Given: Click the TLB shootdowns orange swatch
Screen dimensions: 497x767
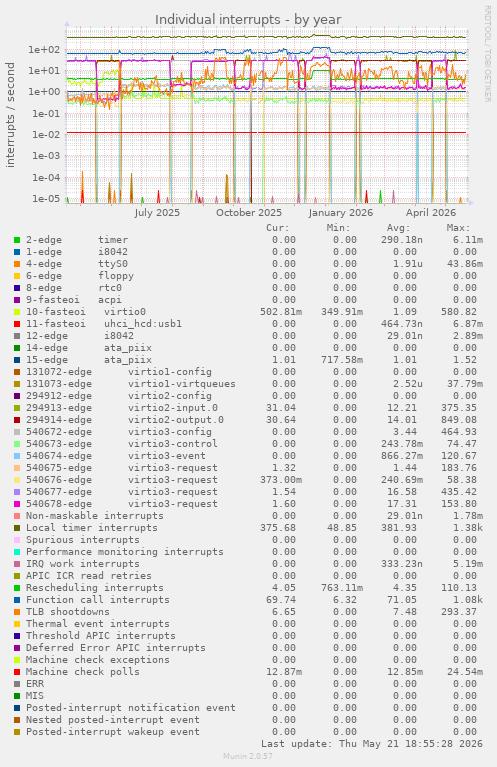Looking at the screenshot, I should [x=17, y=612].
